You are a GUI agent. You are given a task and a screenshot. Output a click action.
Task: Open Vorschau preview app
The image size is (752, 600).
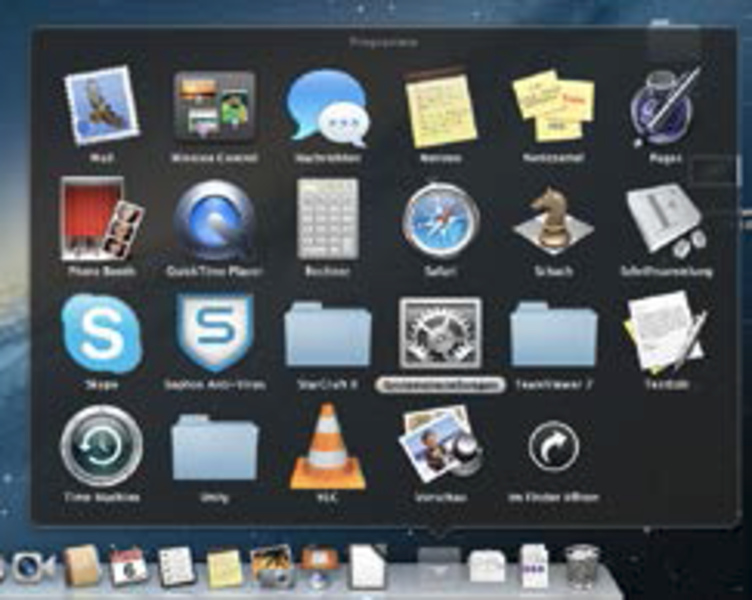(440, 444)
